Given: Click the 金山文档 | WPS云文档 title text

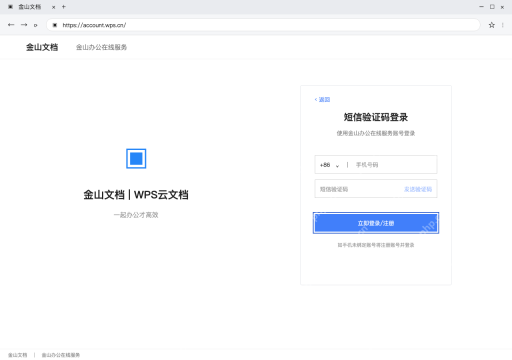Looking at the screenshot, I should point(136,195).
